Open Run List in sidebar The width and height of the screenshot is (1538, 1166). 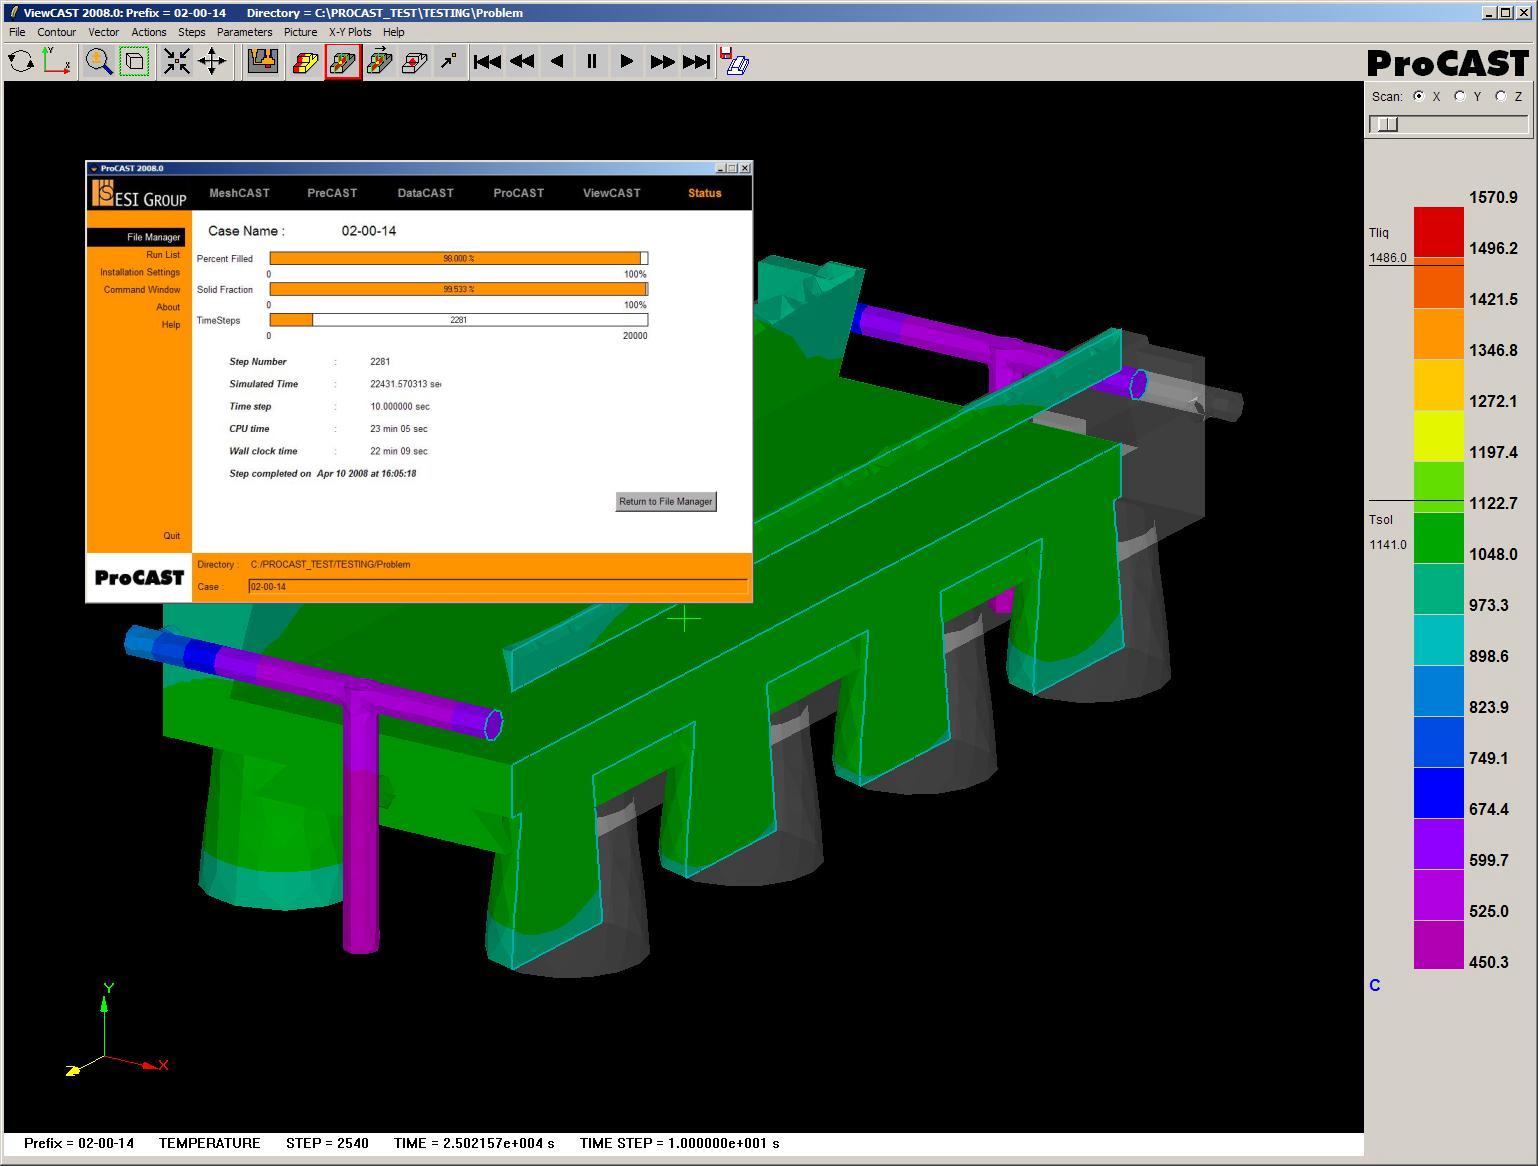[x=163, y=255]
